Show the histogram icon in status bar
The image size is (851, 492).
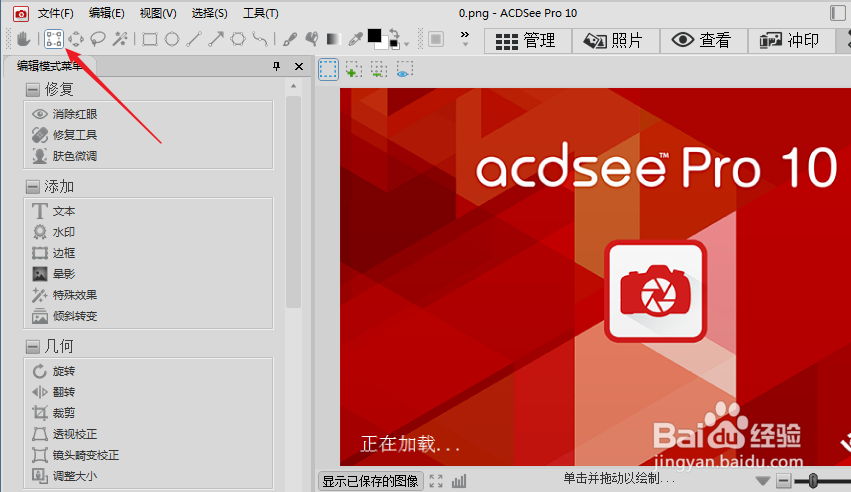coord(459,481)
